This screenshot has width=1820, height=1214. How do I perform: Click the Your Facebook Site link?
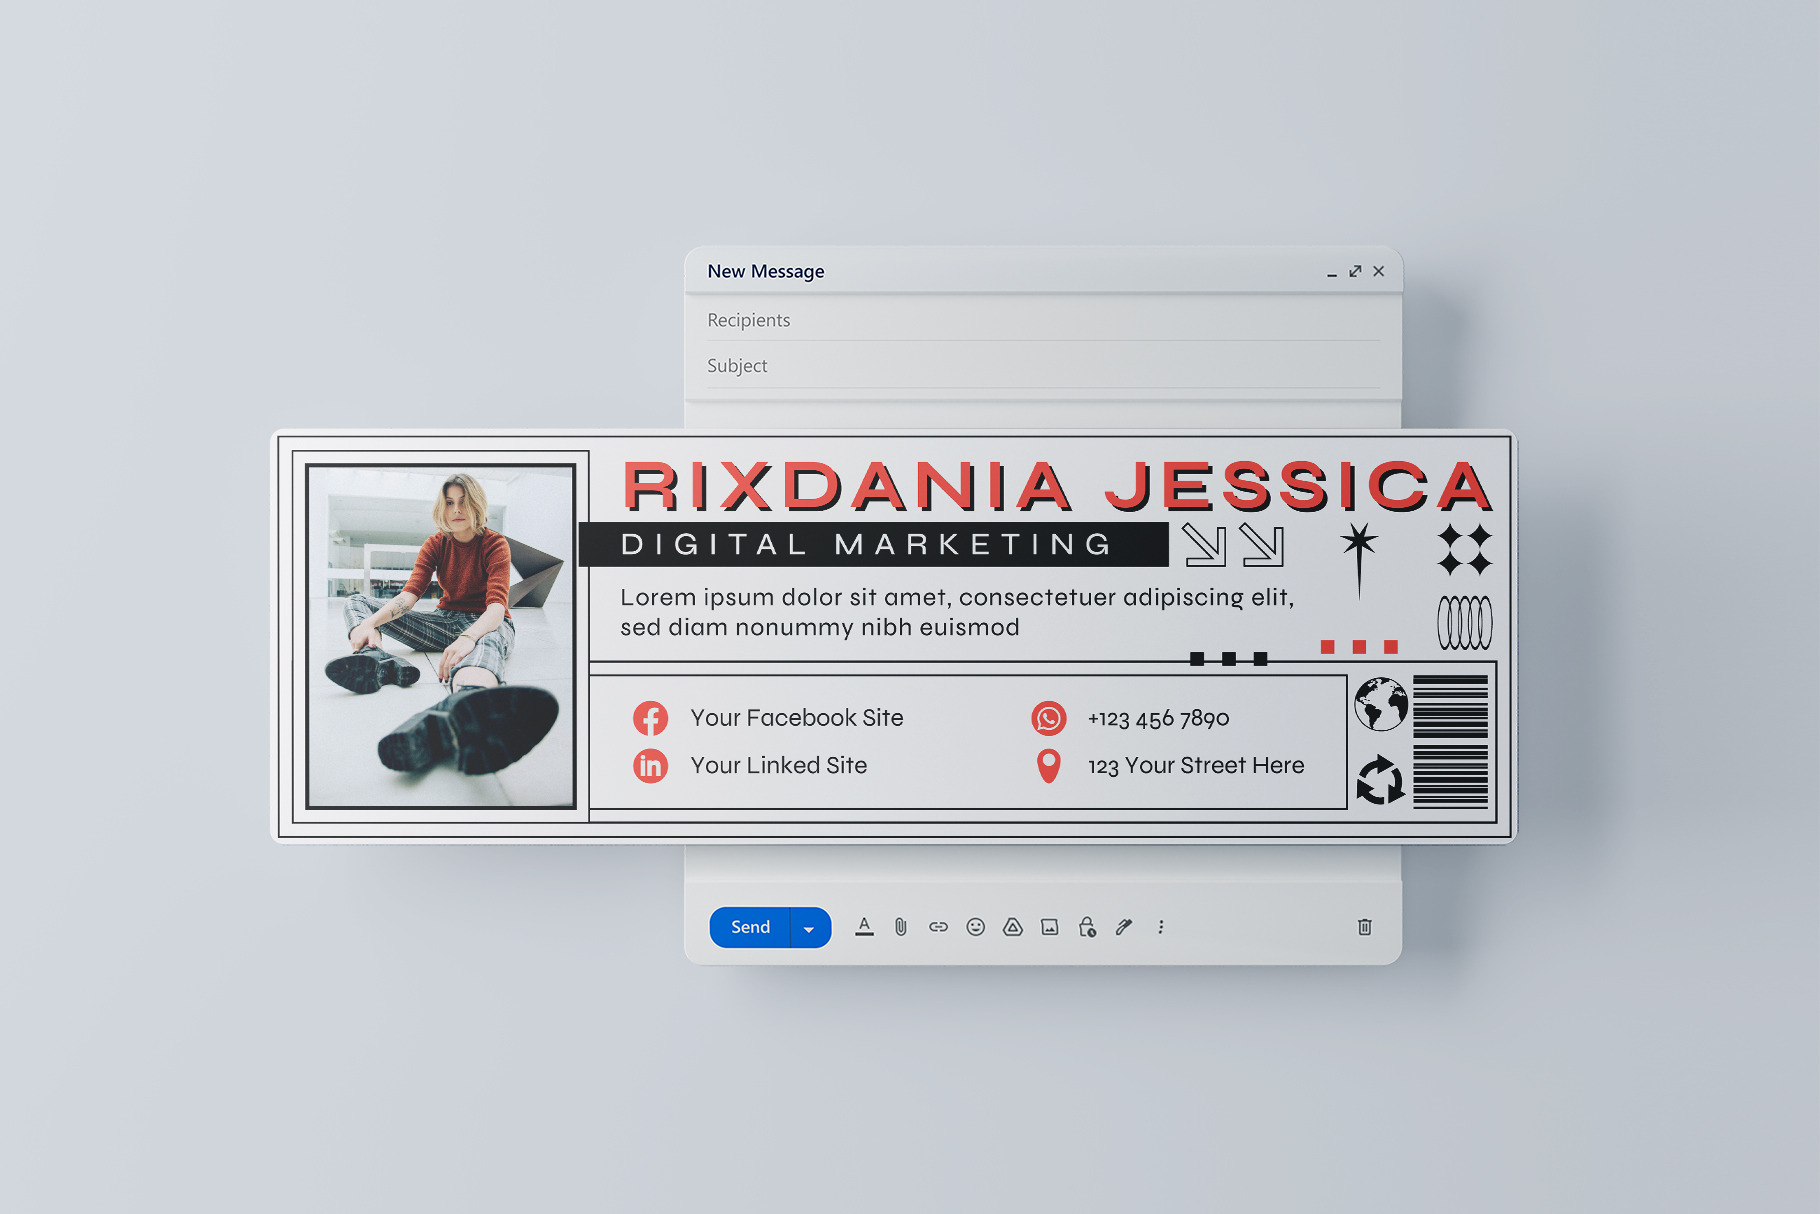[x=796, y=718]
